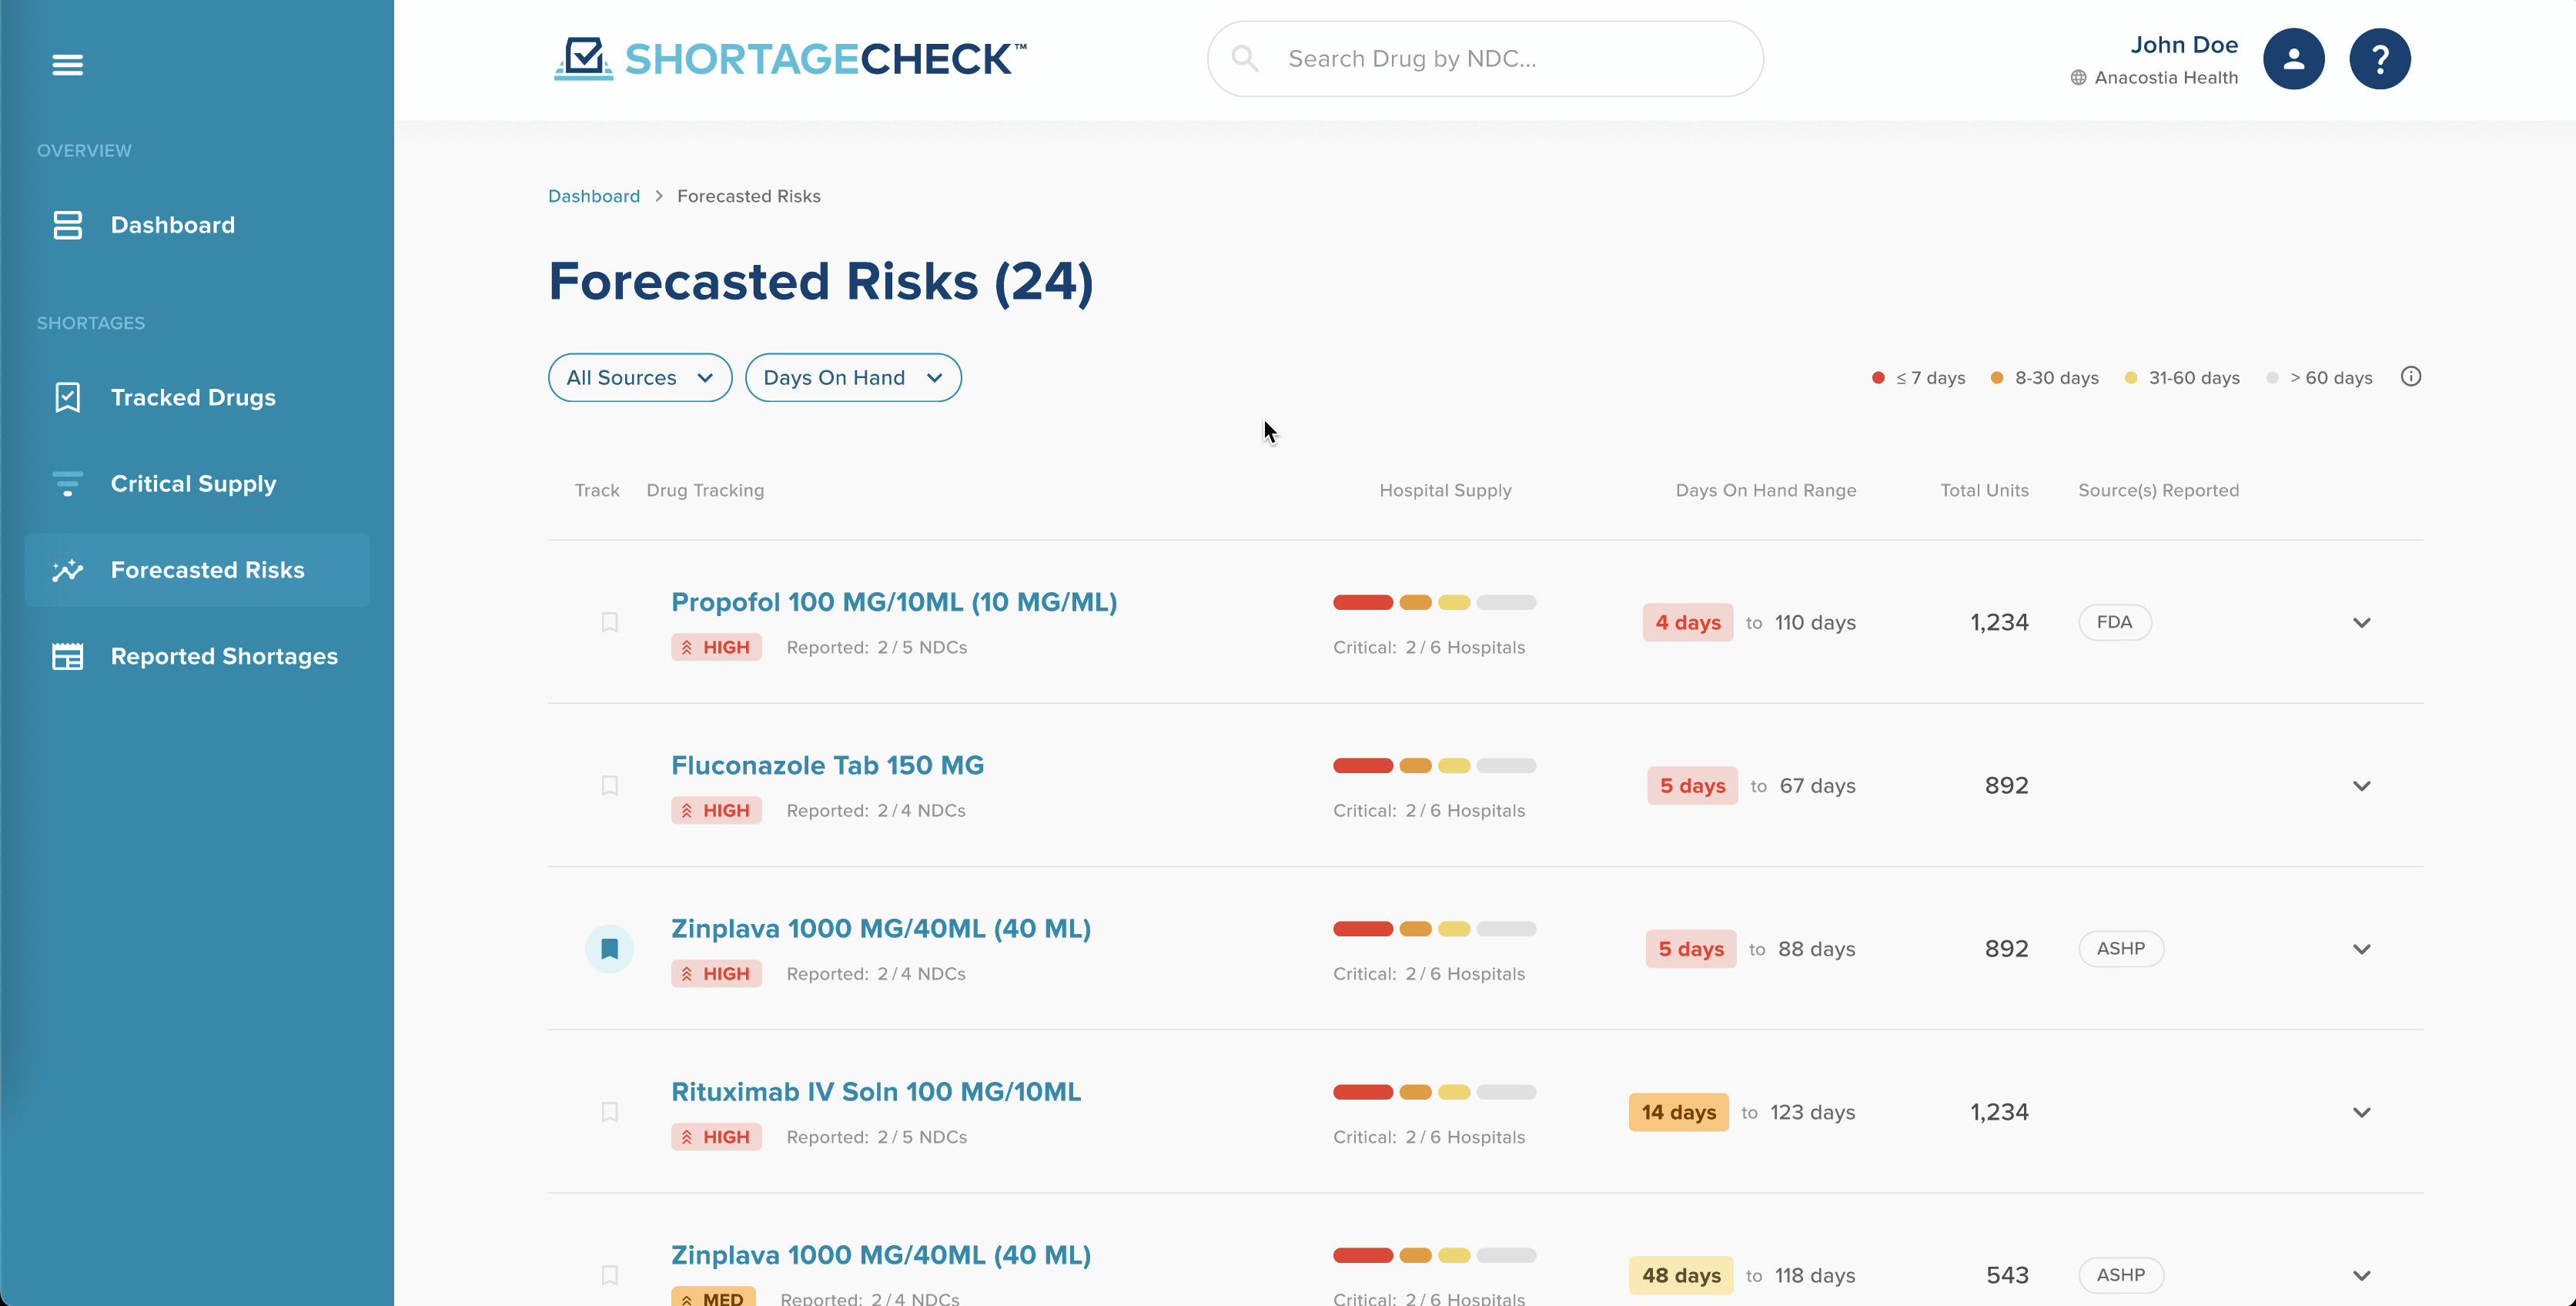Expand the Fluconazole row chevron
The image size is (2576, 1306).
coord(2361,785)
